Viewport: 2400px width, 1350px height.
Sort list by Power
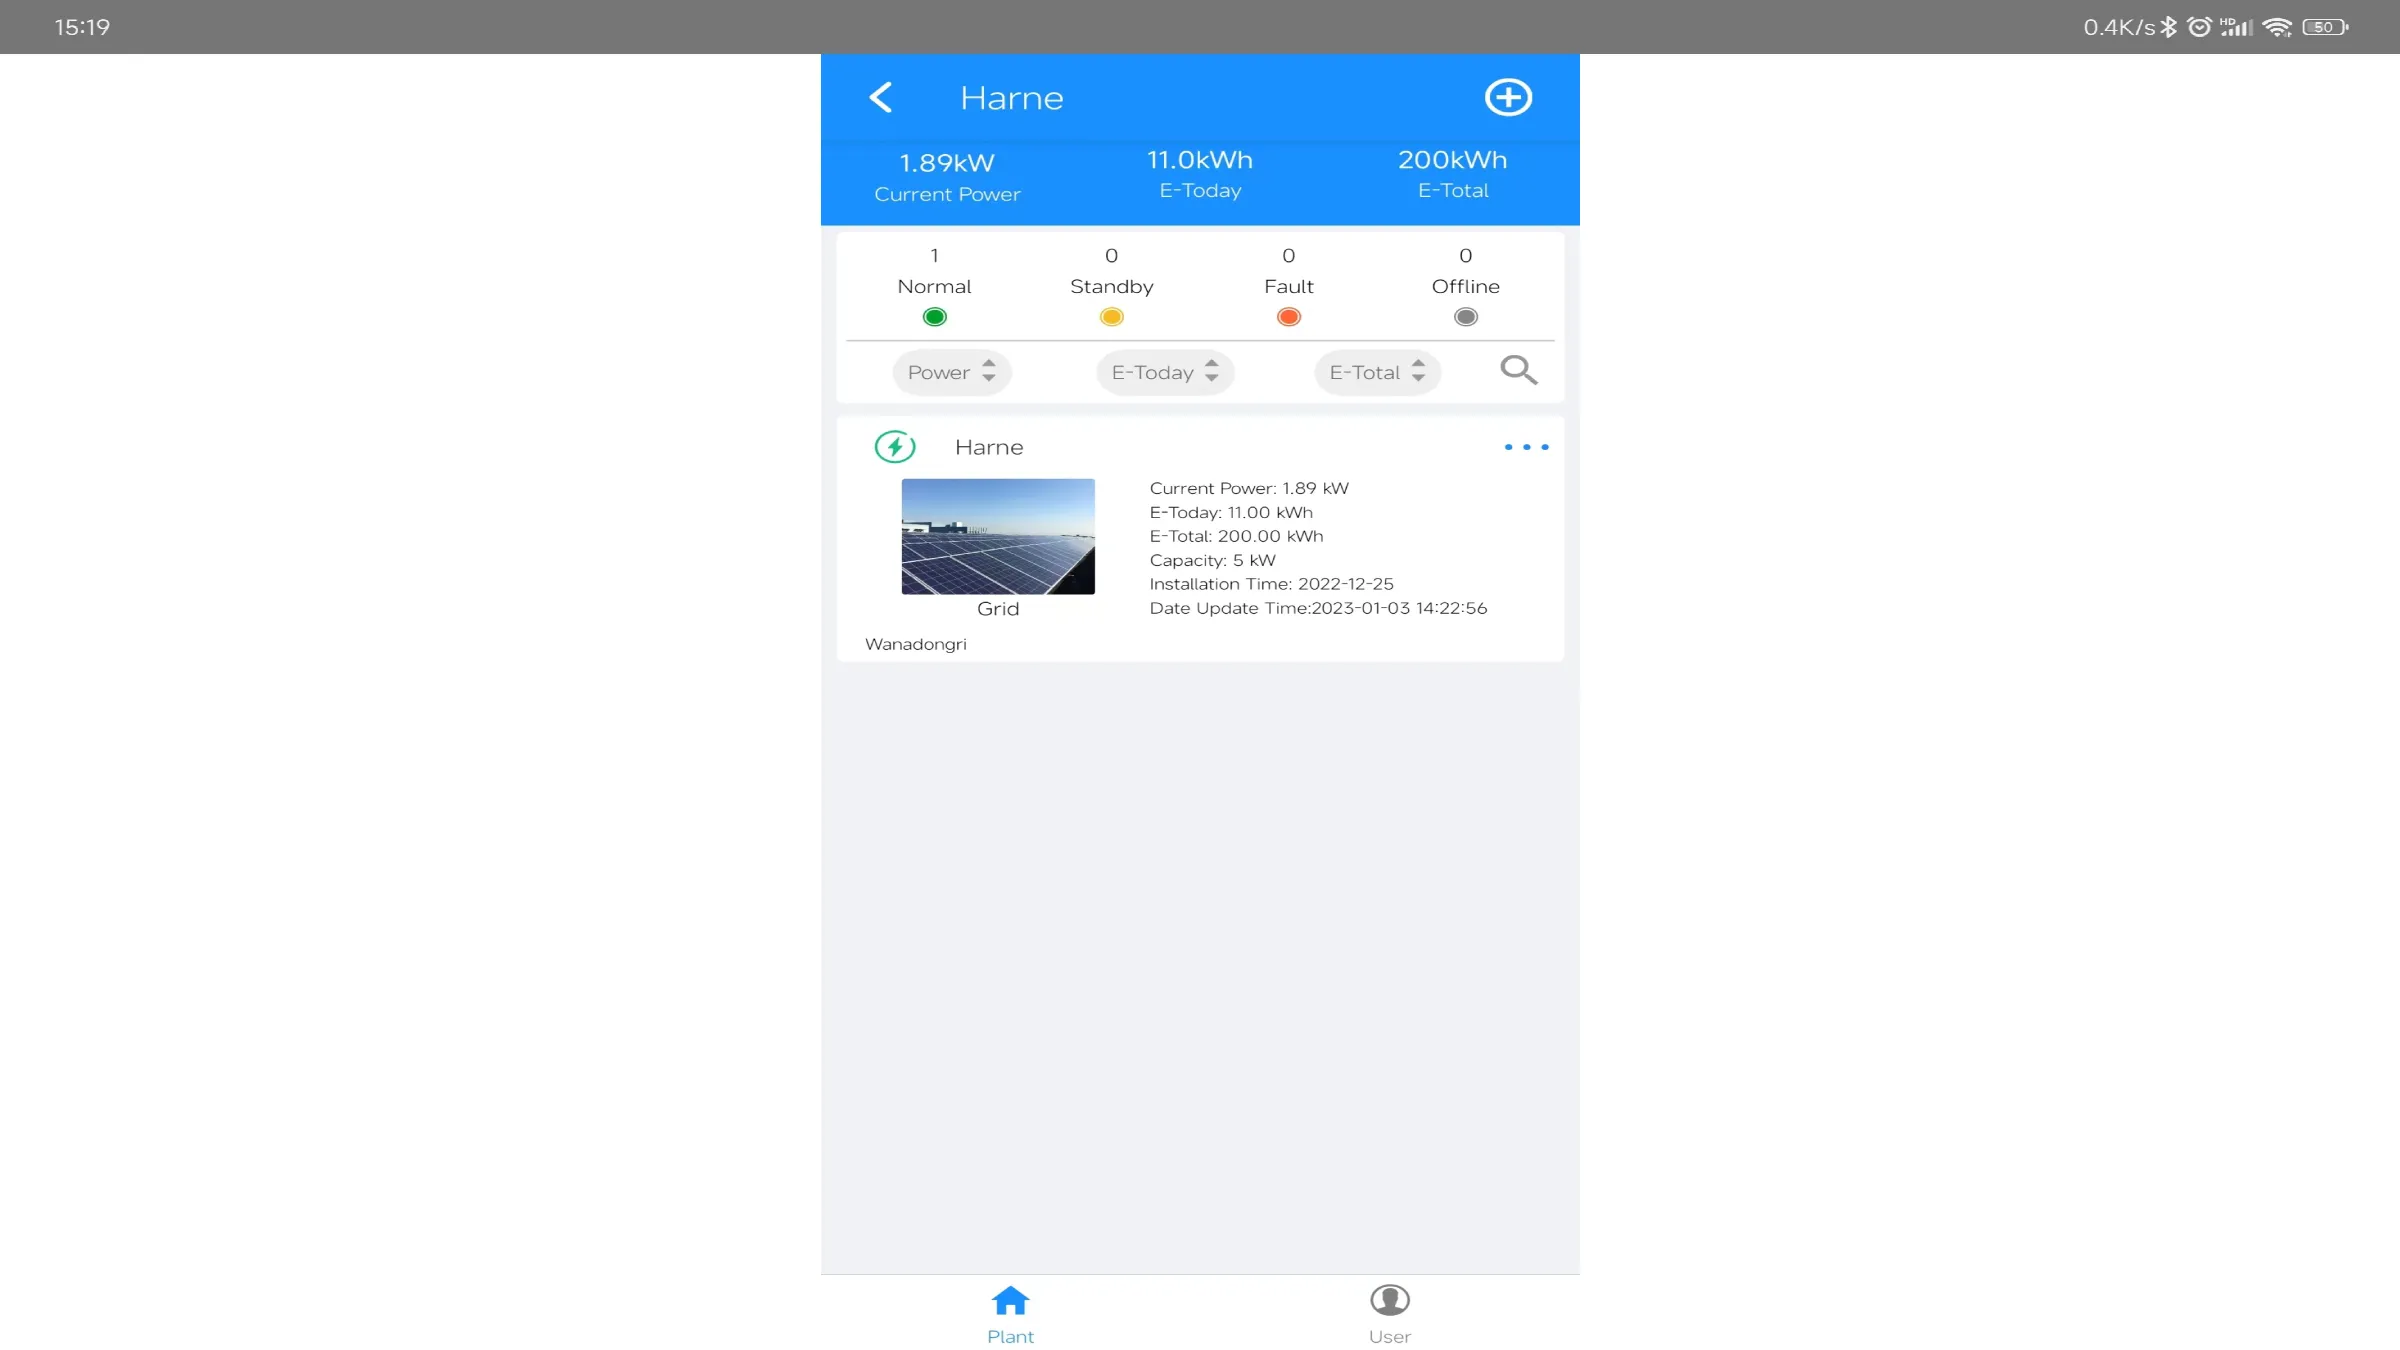pos(951,372)
